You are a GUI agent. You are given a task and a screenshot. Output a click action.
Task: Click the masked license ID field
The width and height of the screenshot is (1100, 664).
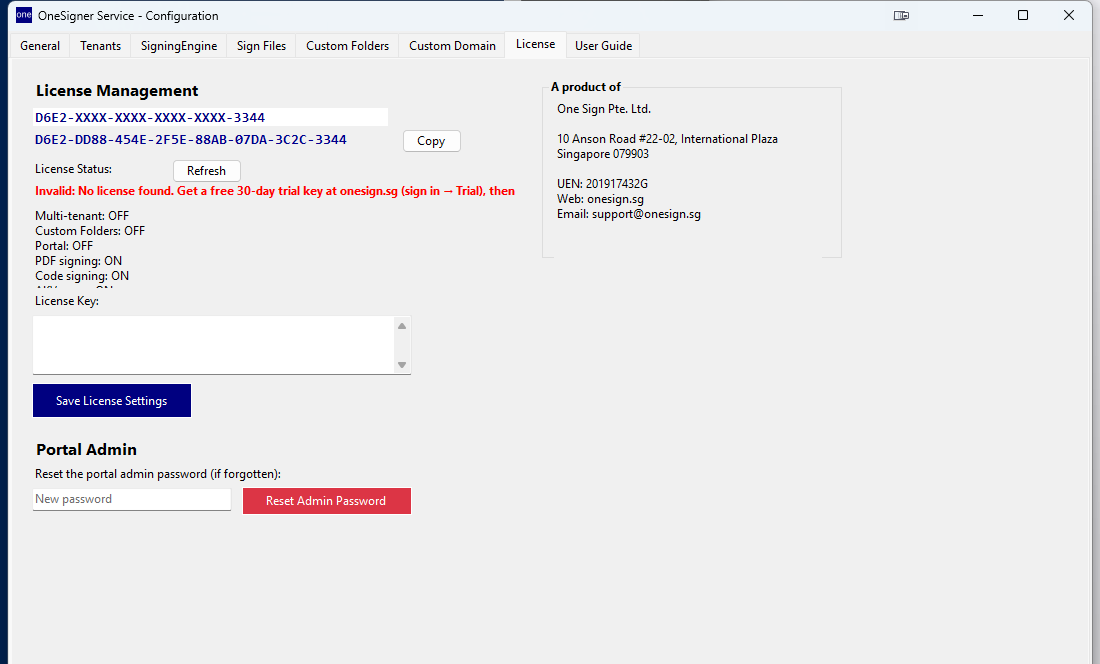210,117
